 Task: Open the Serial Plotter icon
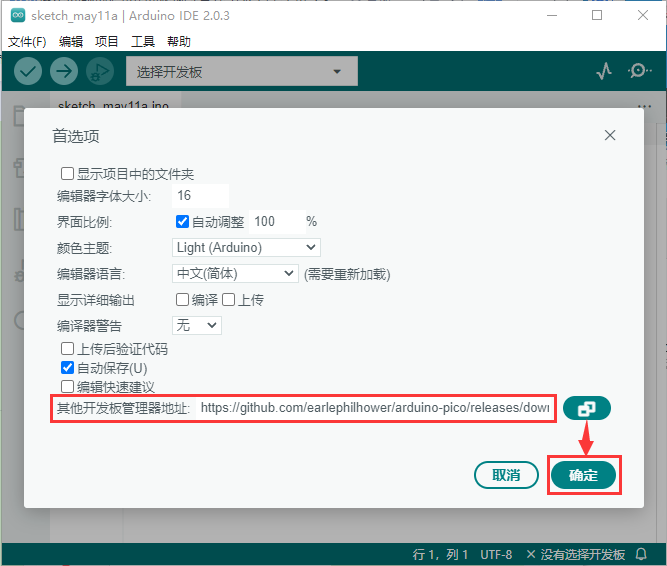(604, 71)
